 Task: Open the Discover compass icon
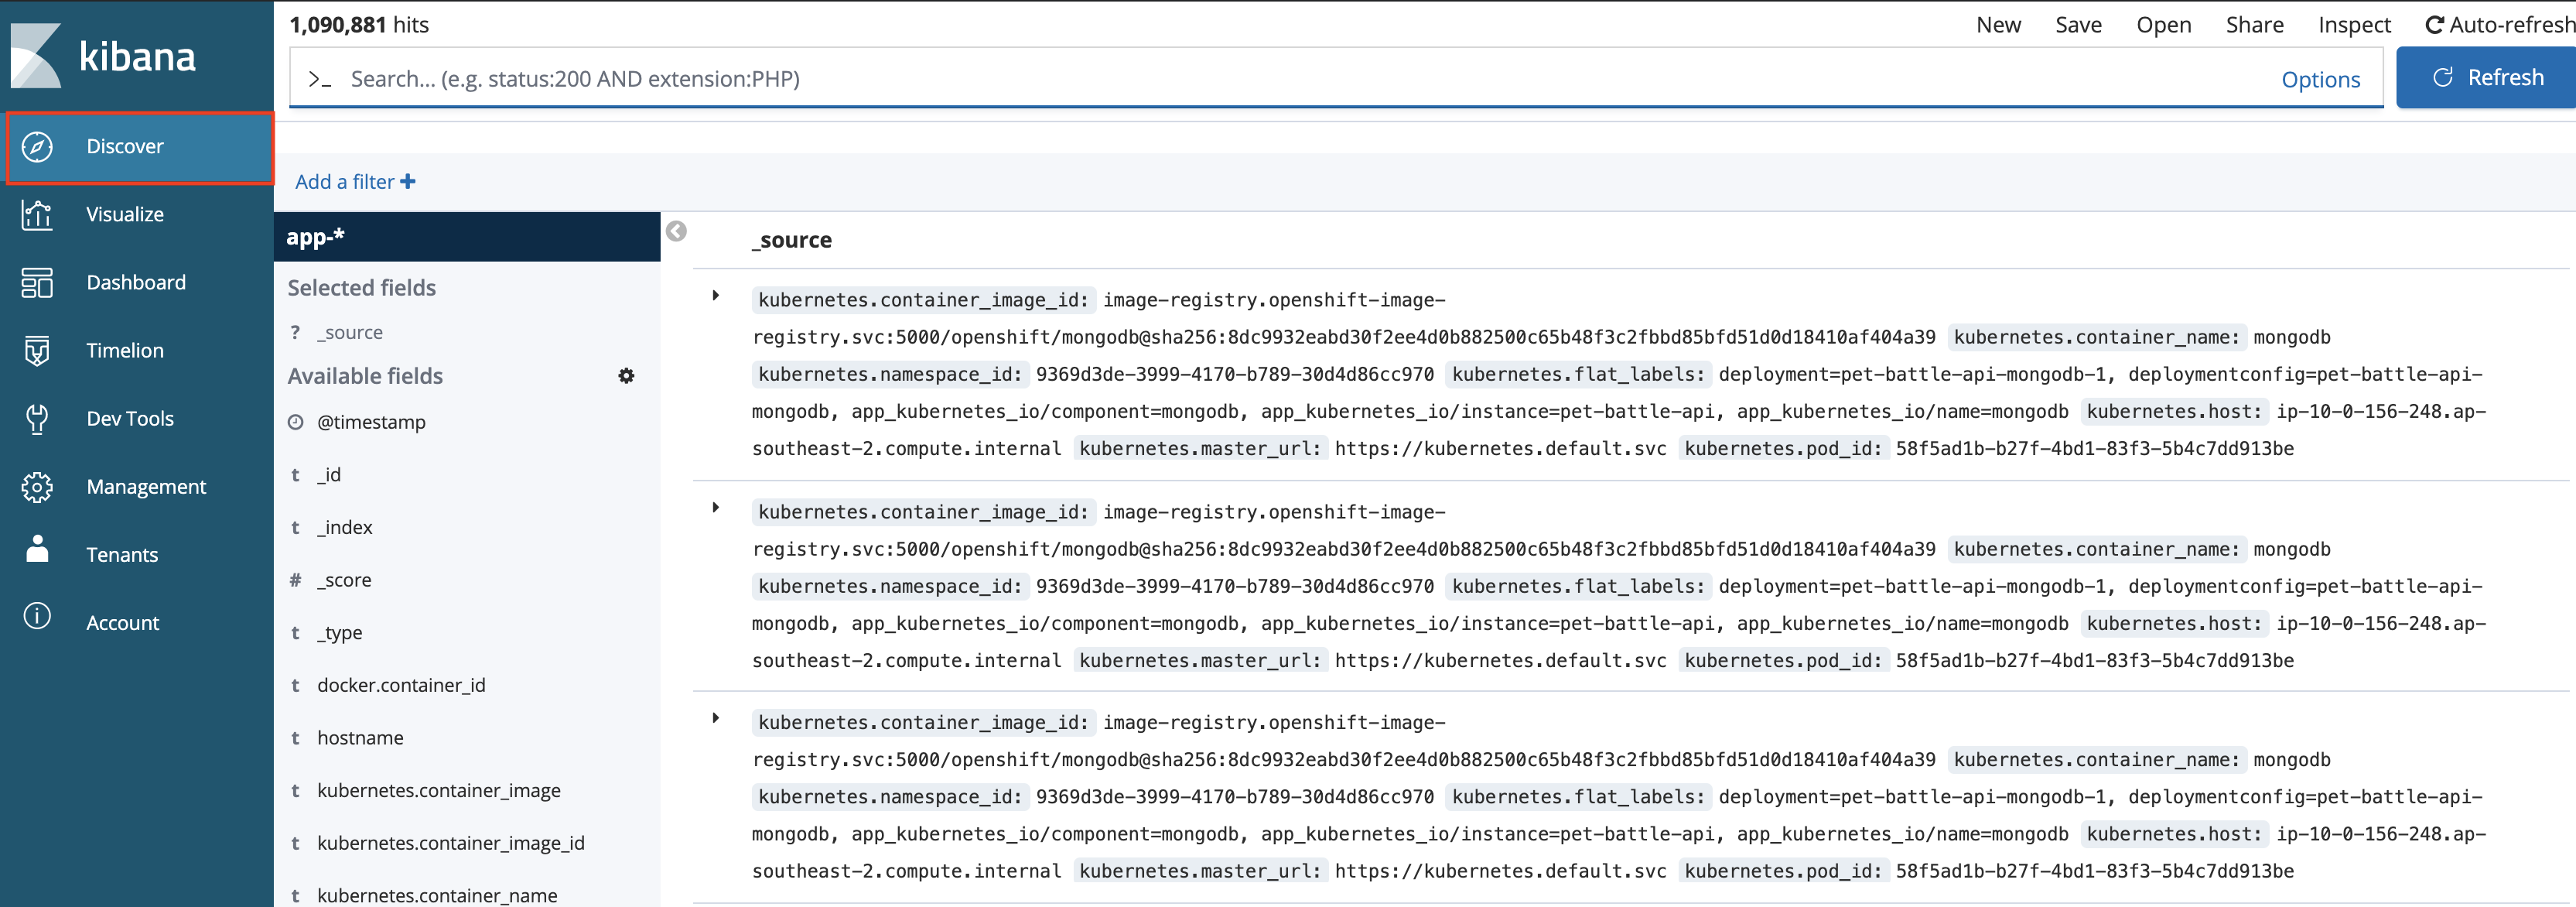pos(37,147)
